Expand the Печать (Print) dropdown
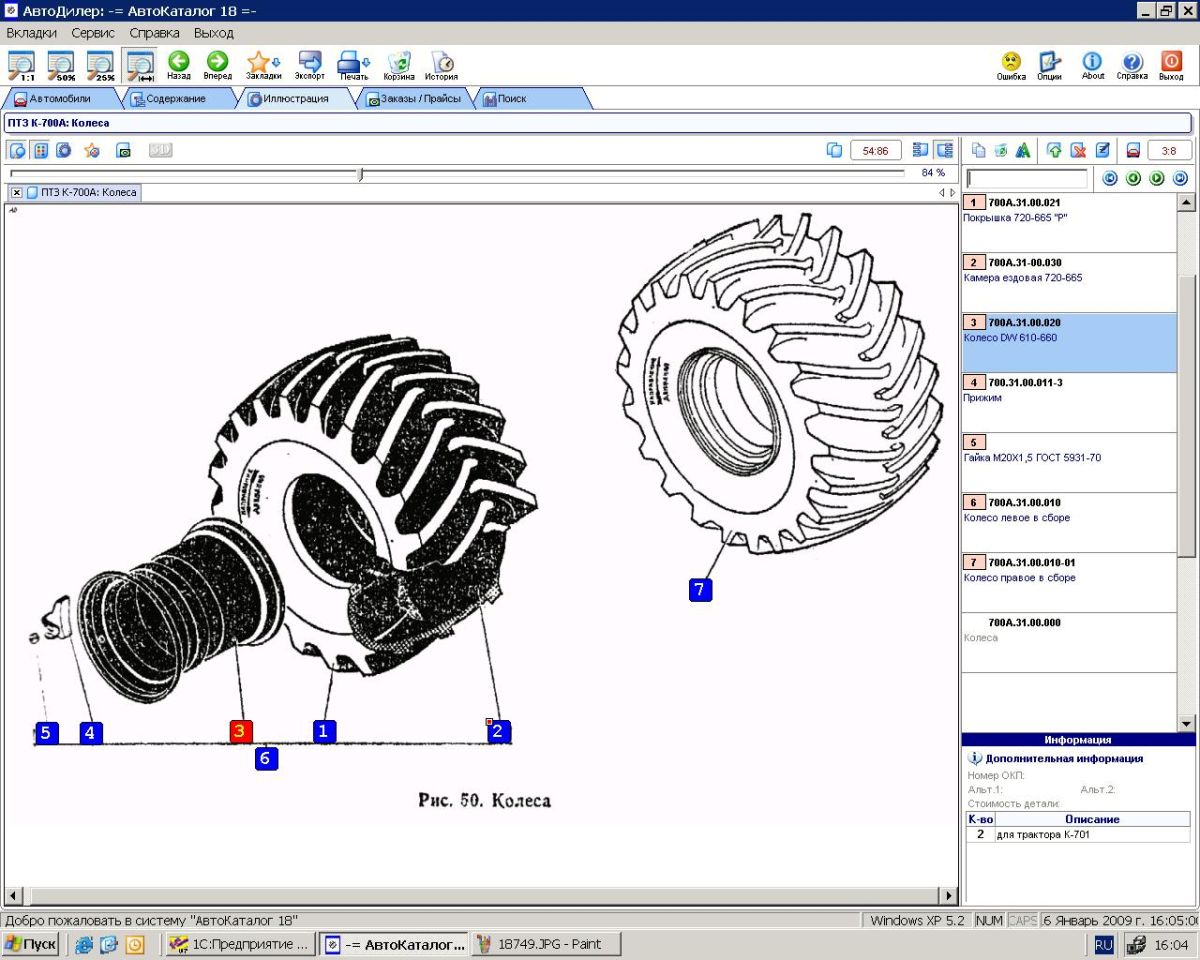 click(x=353, y=63)
